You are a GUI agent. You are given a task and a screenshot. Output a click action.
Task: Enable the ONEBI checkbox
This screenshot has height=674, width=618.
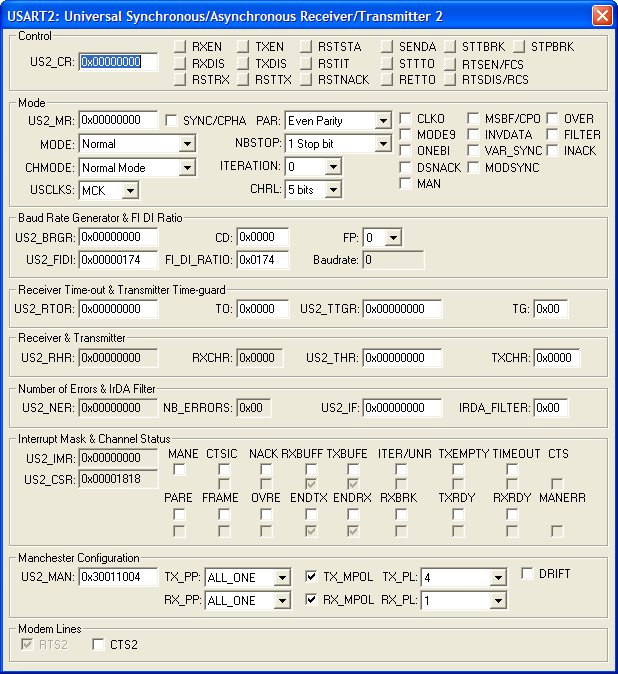pyautogui.click(x=405, y=150)
